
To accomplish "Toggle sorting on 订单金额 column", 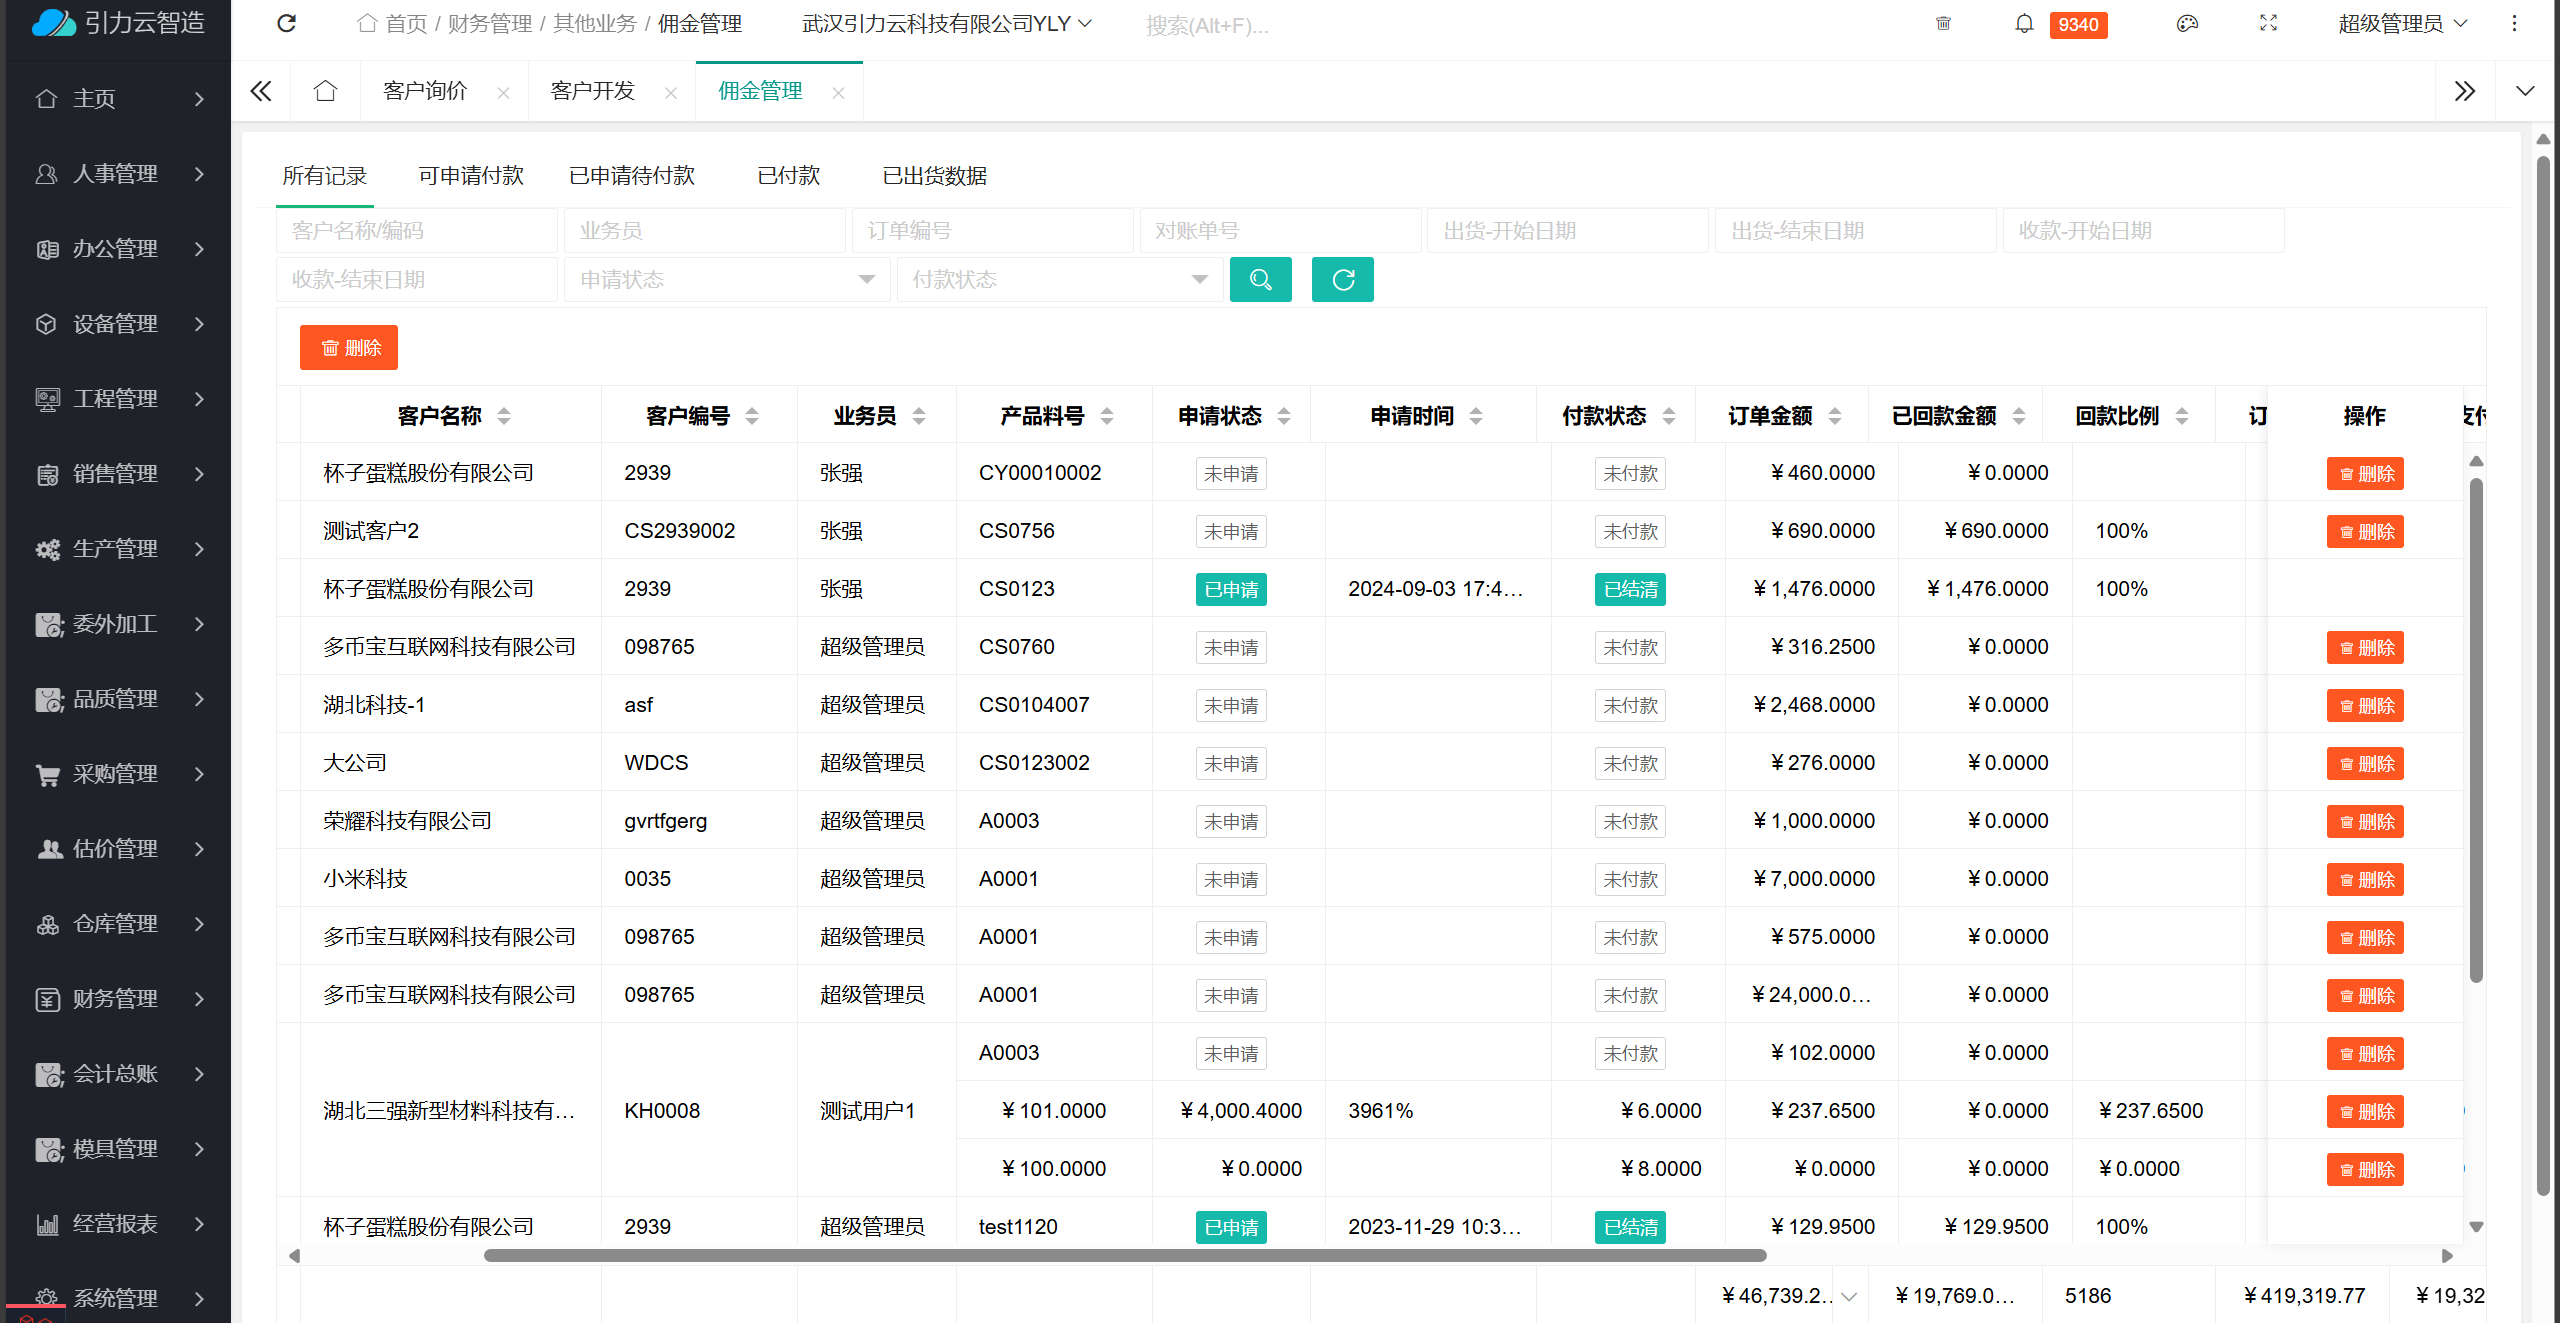I will [1835, 416].
